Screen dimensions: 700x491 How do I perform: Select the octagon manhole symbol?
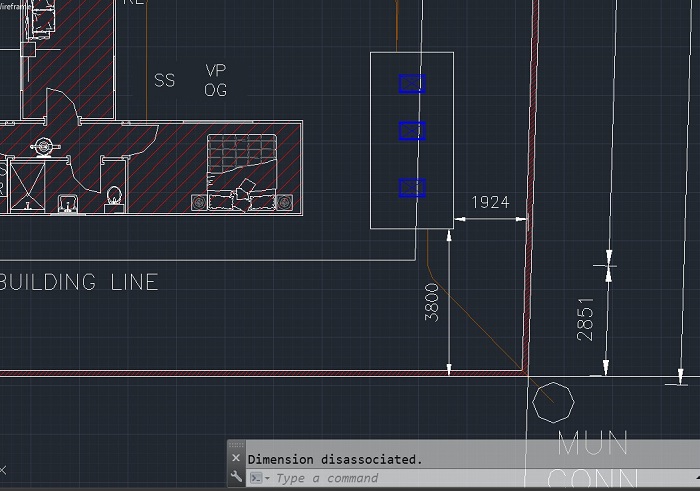coord(553,402)
